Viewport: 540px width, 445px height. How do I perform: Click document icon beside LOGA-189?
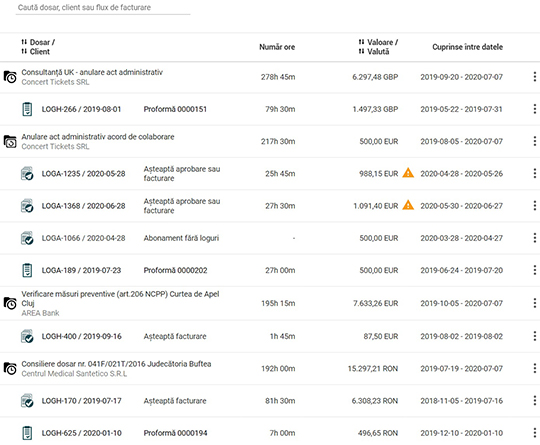(27, 270)
